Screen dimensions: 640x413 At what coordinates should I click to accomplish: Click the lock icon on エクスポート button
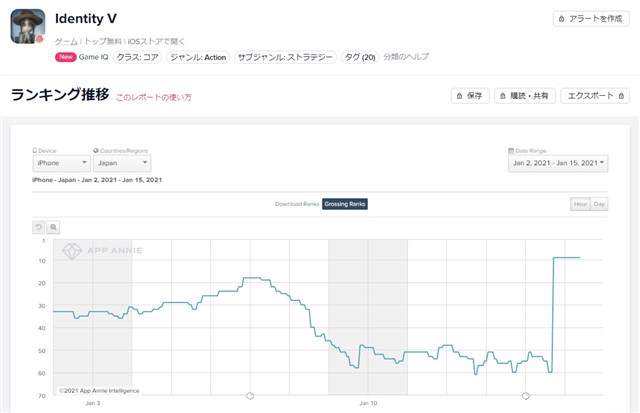click(621, 96)
